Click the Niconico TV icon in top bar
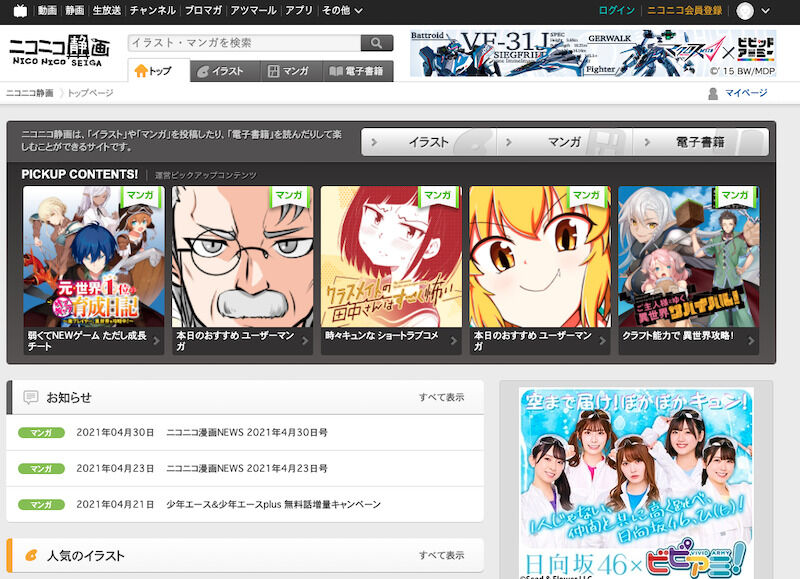This screenshot has height=579, width=800. 20,11
